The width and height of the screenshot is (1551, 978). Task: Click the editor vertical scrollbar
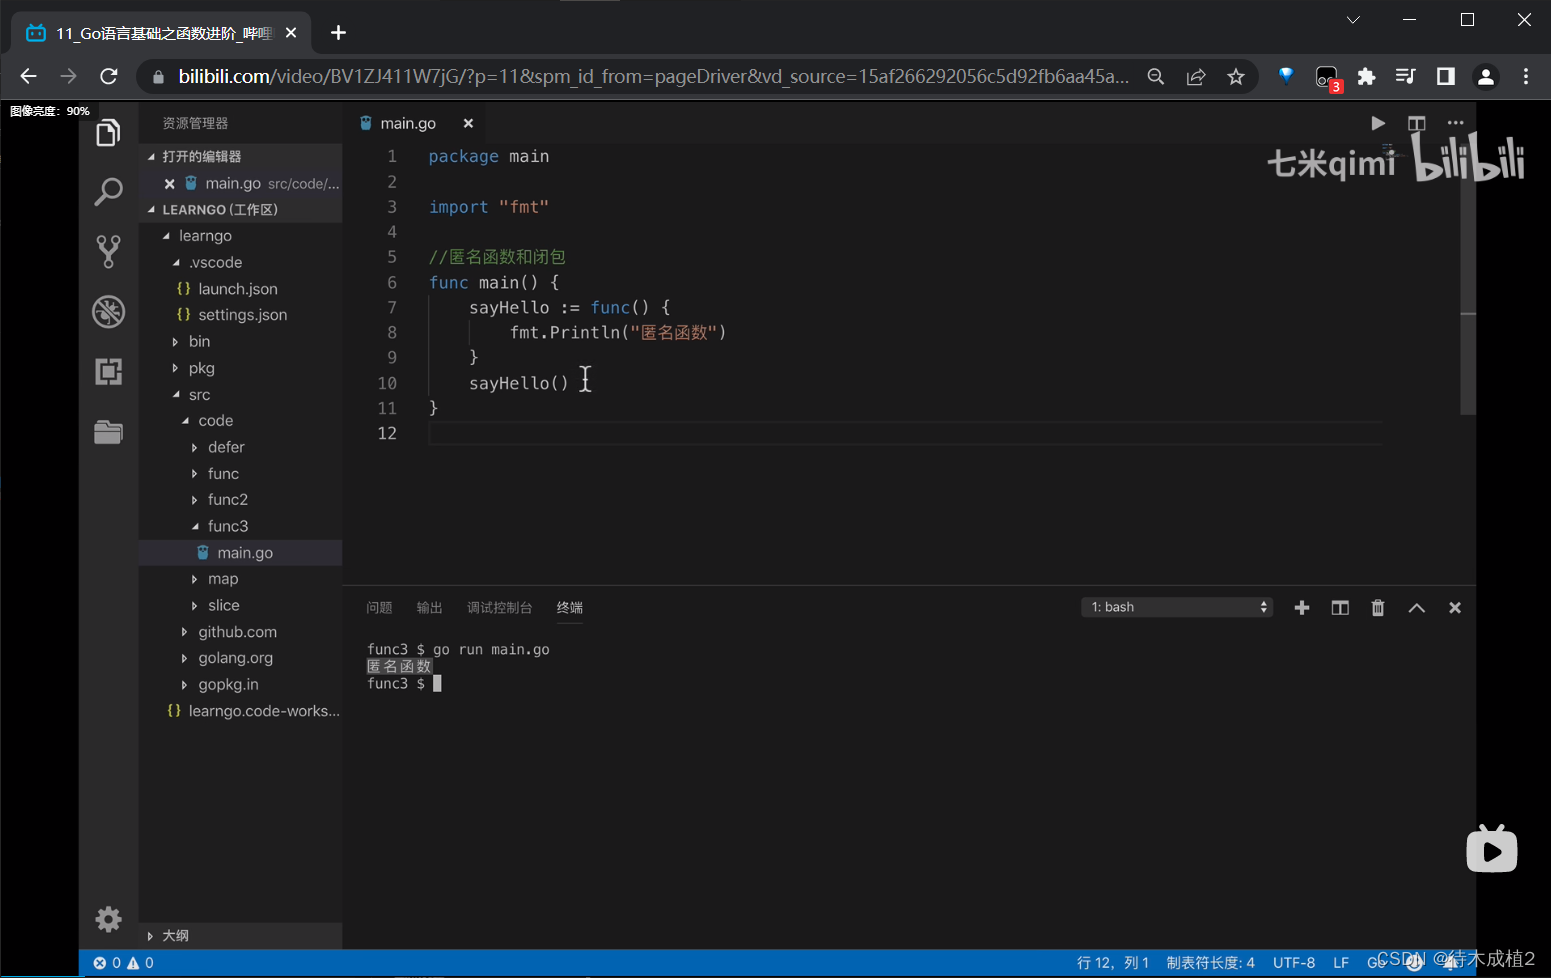click(1468, 281)
